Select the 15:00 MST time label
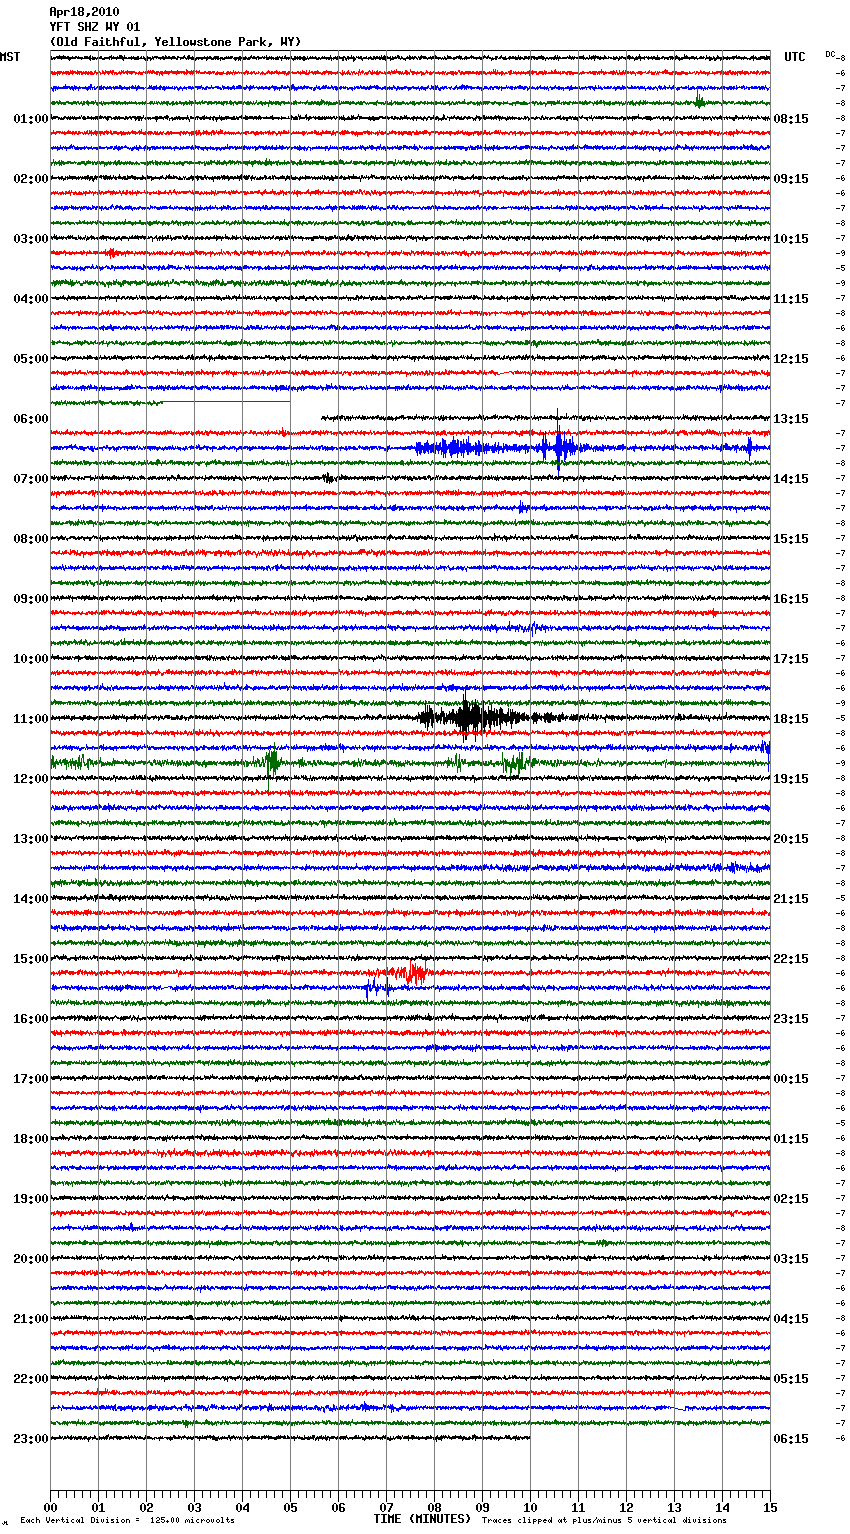 (x=30, y=959)
